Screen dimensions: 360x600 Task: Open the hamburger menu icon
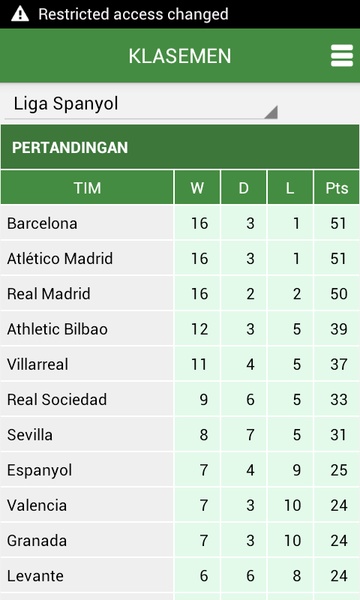pyautogui.click(x=342, y=56)
